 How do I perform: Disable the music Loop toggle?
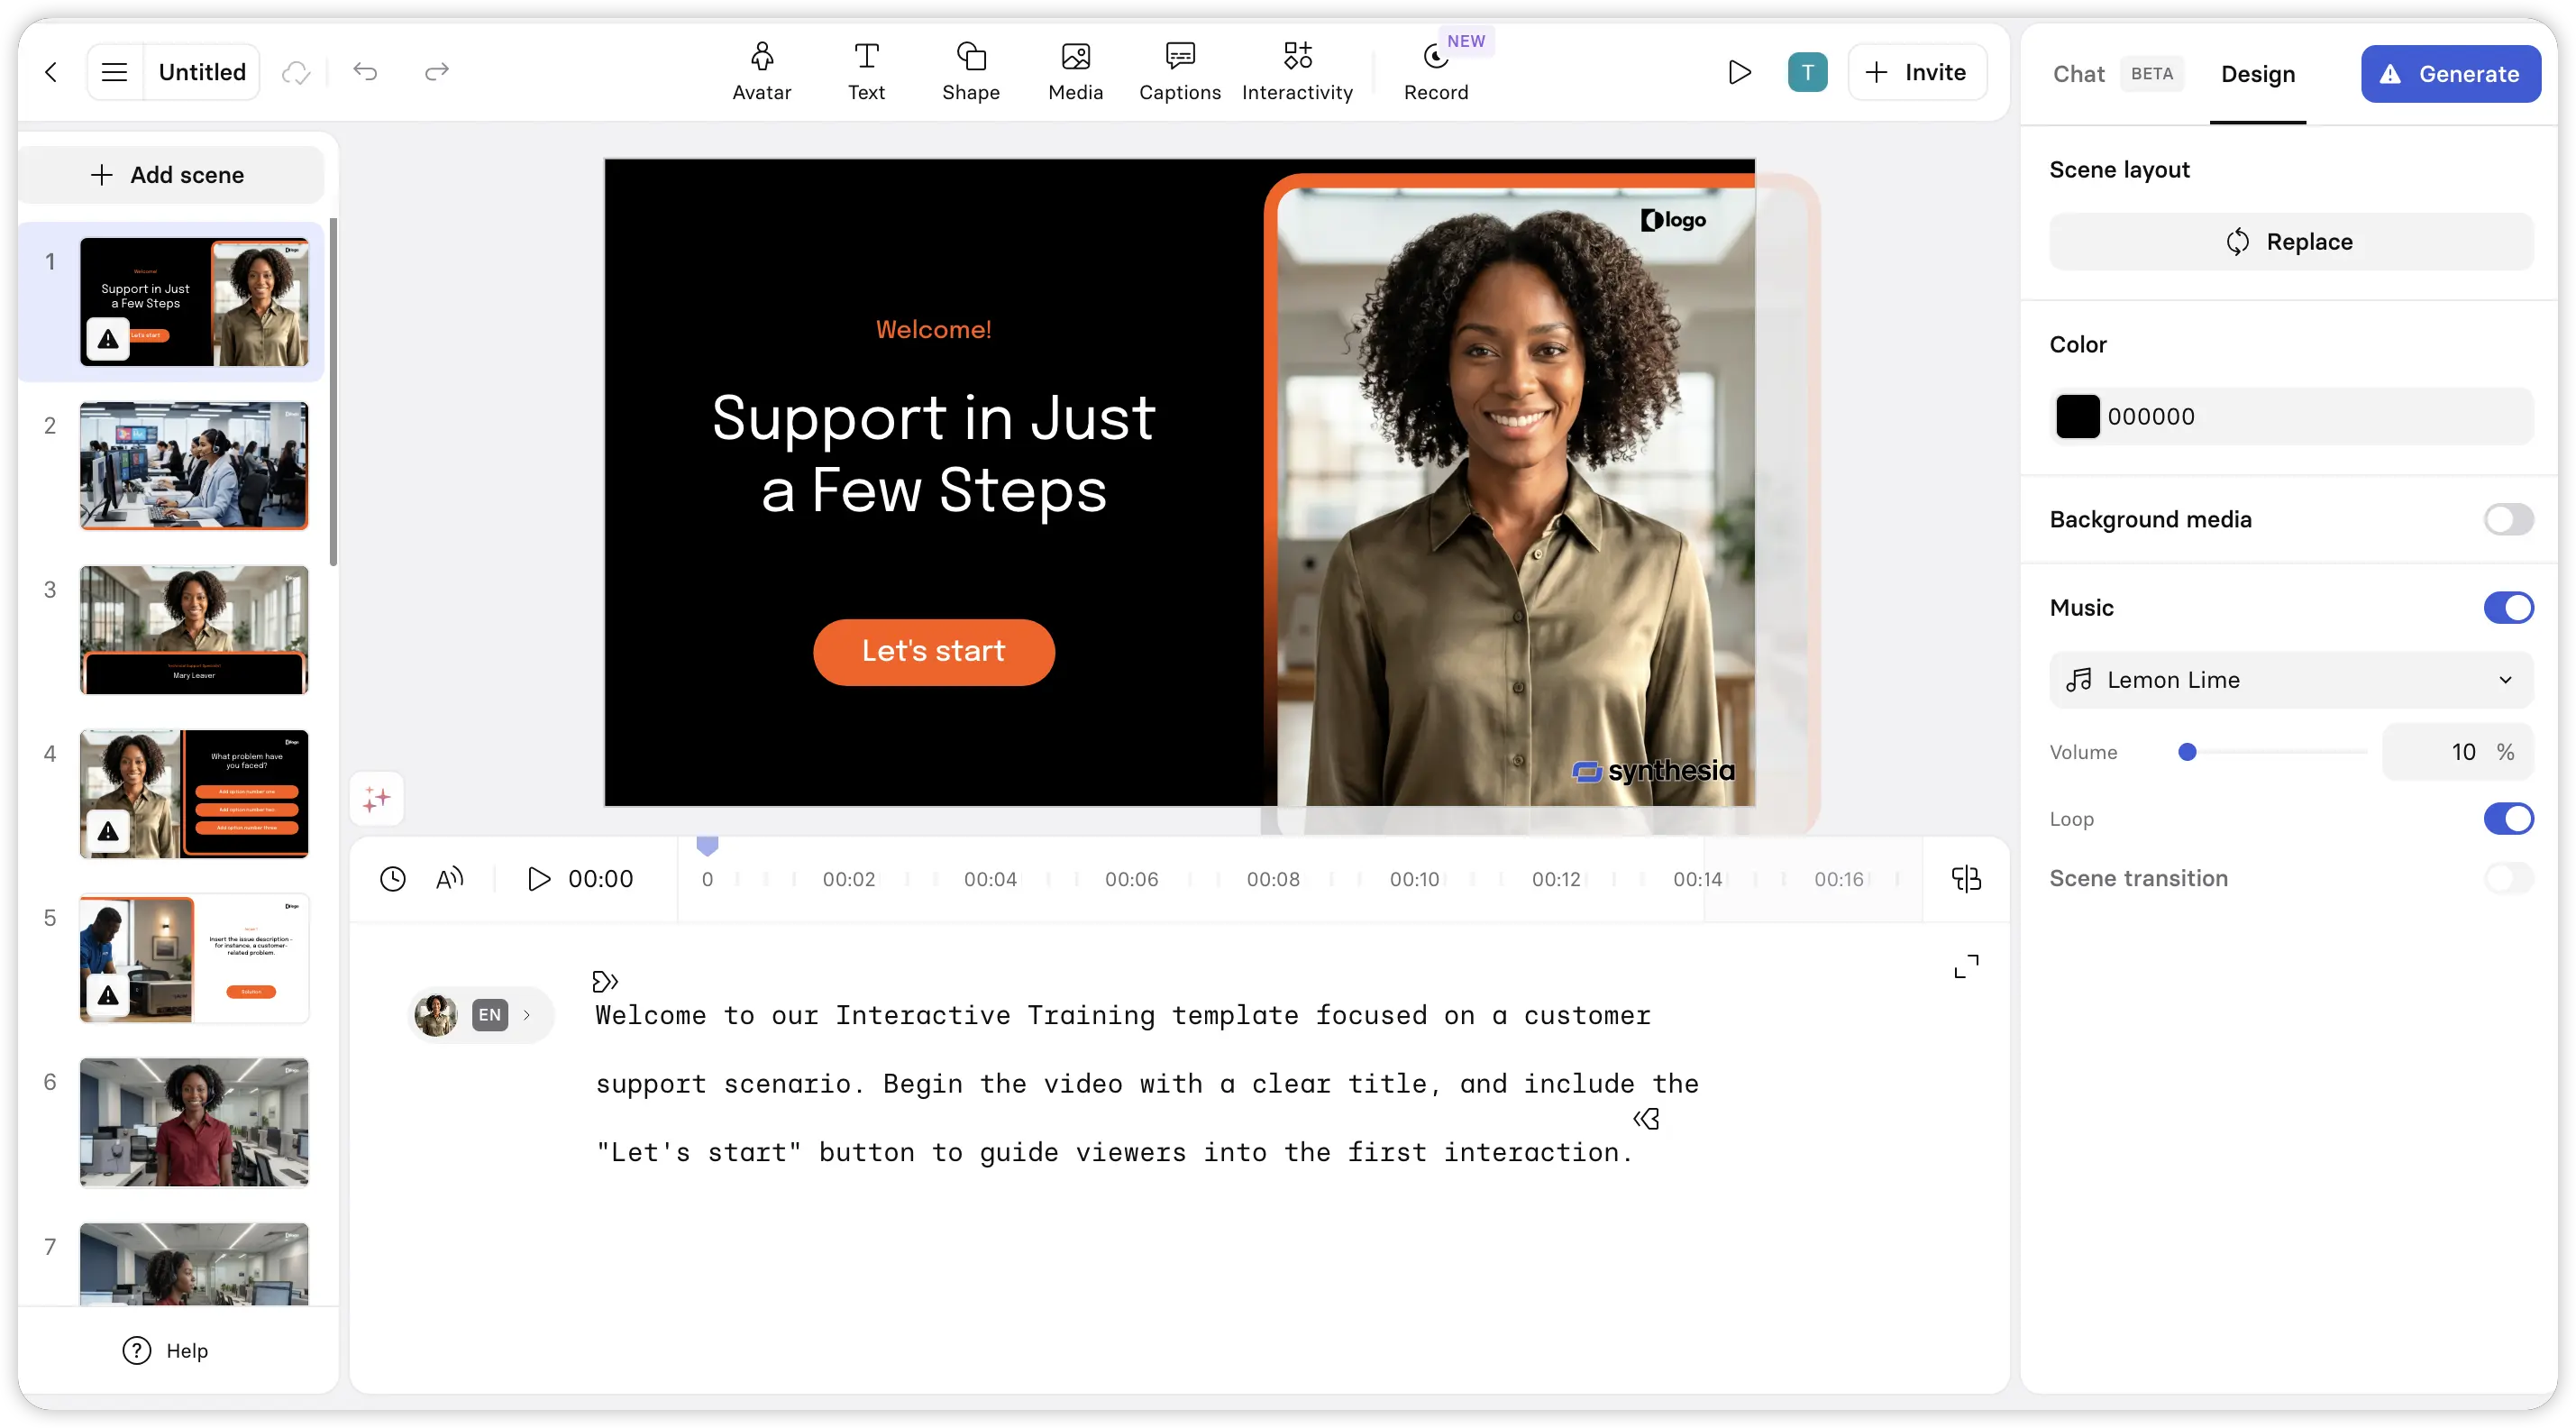[x=2507, y=819]
